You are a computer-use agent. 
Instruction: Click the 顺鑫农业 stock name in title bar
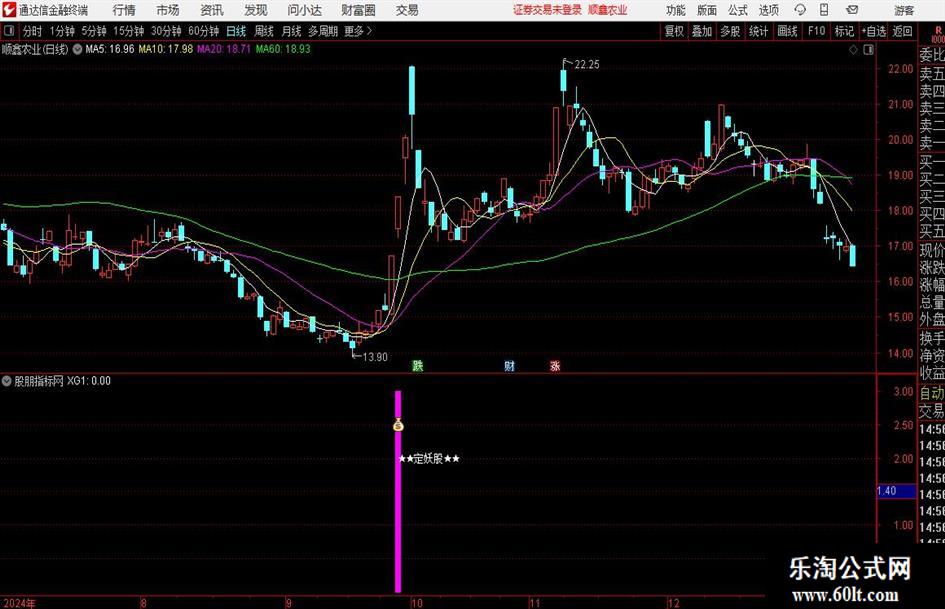click(x=608, y=10)
